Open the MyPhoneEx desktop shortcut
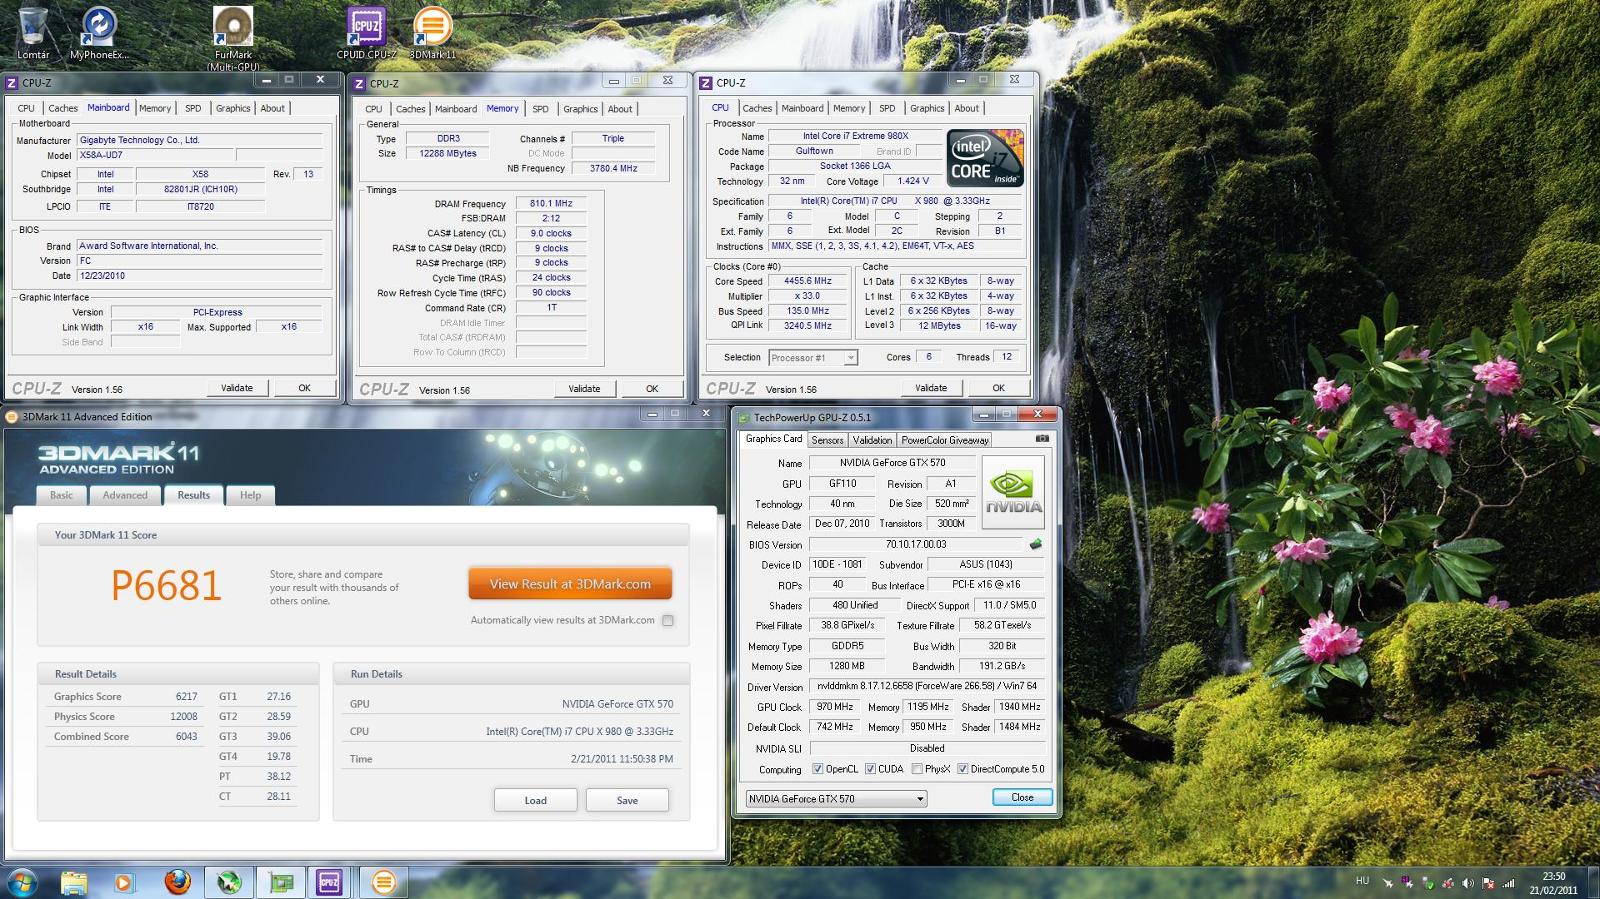 [98, 33]
